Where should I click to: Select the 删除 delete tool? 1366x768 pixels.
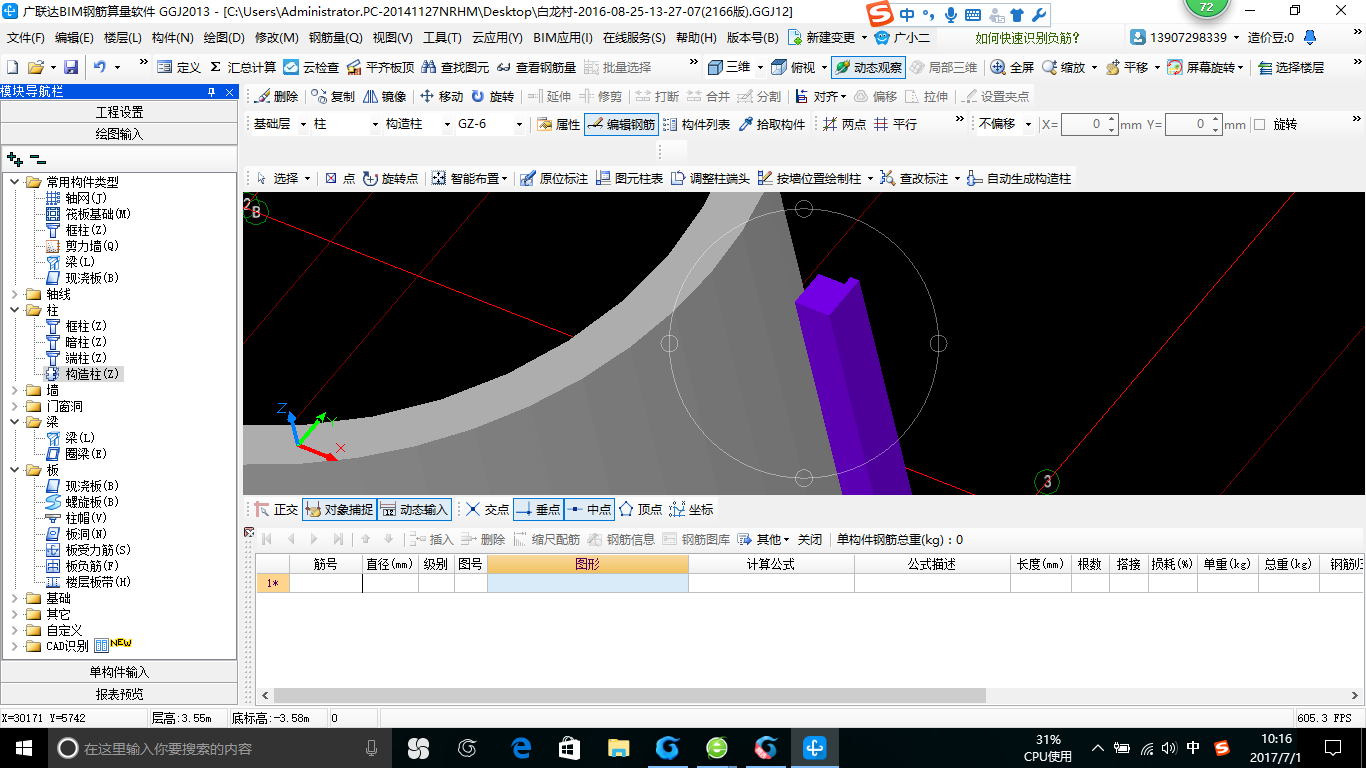coord(276,96)
